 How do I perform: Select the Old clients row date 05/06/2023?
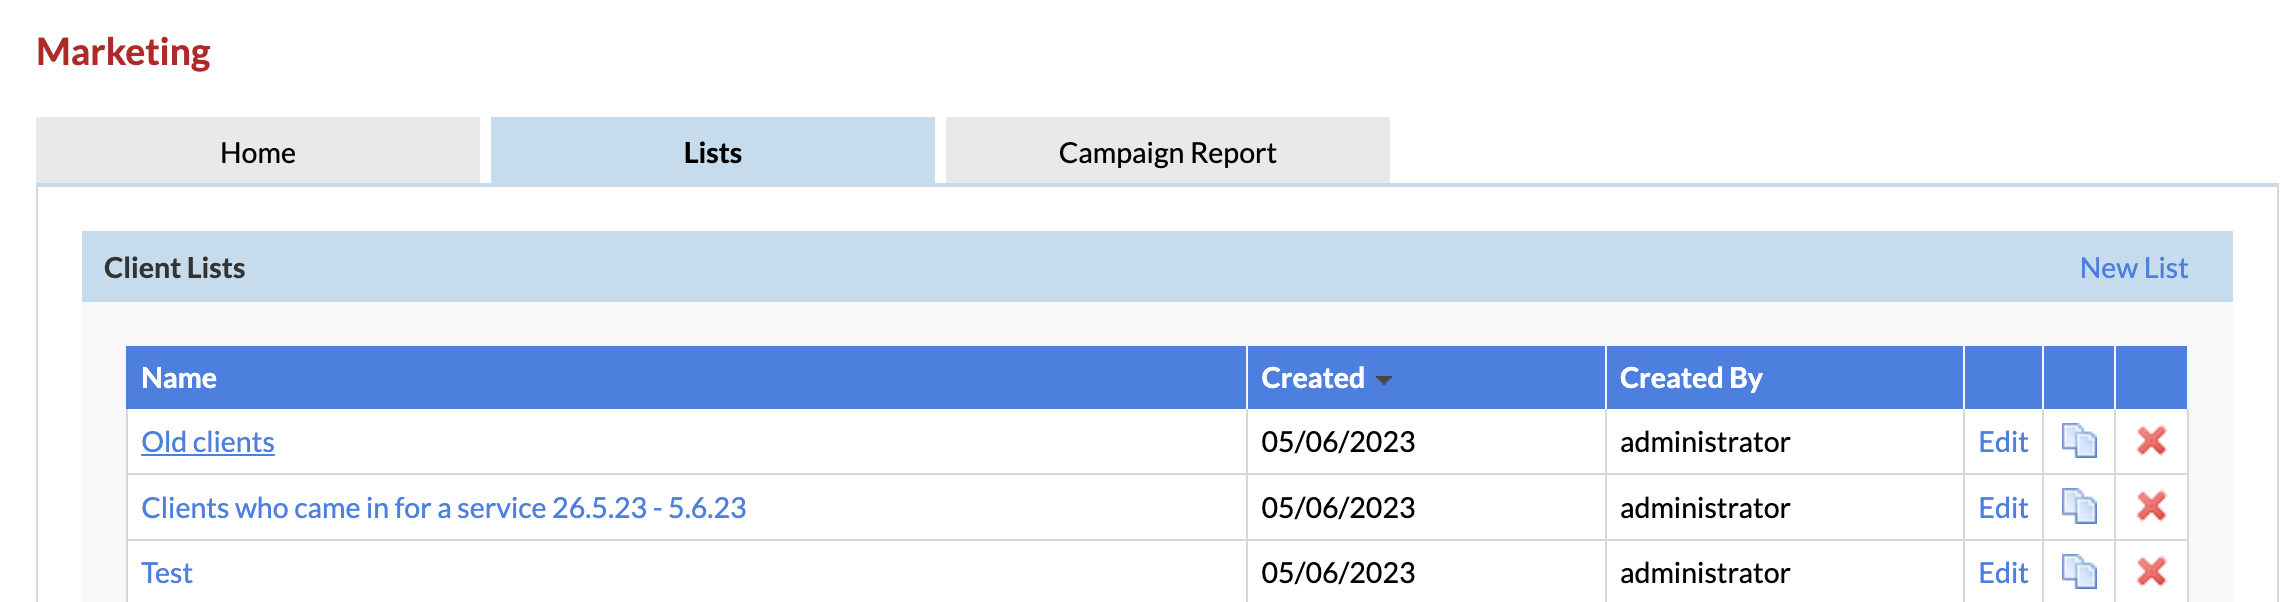click(1338, 442)
